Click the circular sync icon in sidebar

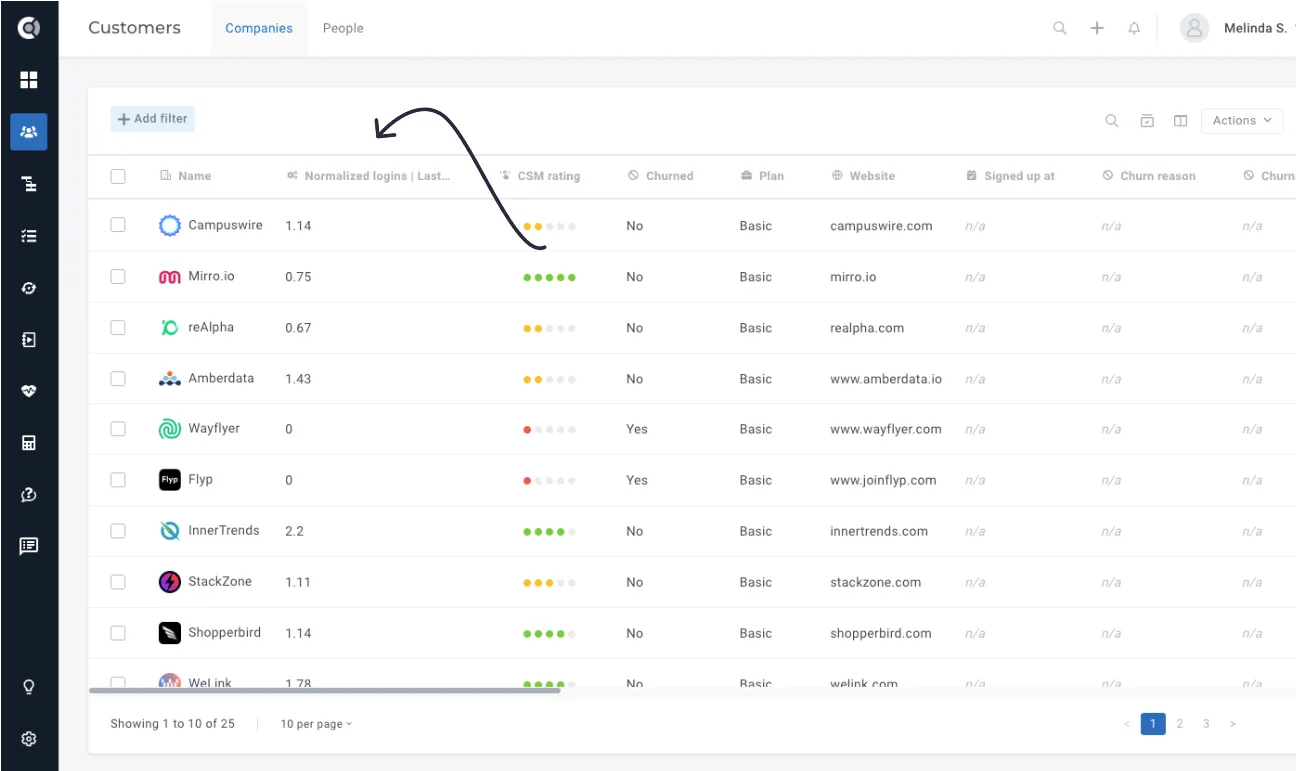tap(29, 288)
